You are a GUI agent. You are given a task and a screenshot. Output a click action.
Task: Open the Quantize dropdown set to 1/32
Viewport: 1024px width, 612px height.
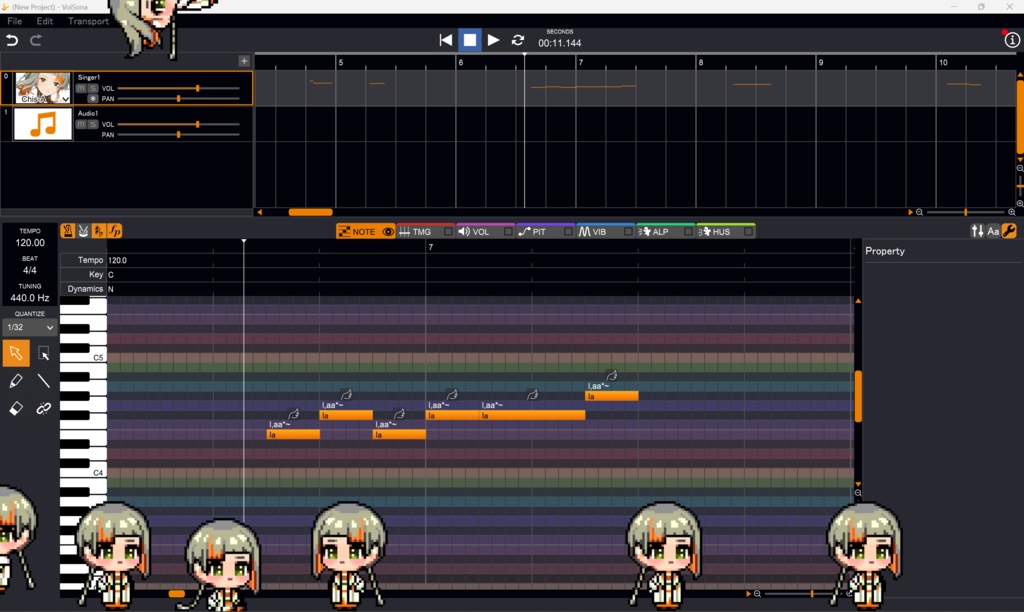(x=28, y=327)
